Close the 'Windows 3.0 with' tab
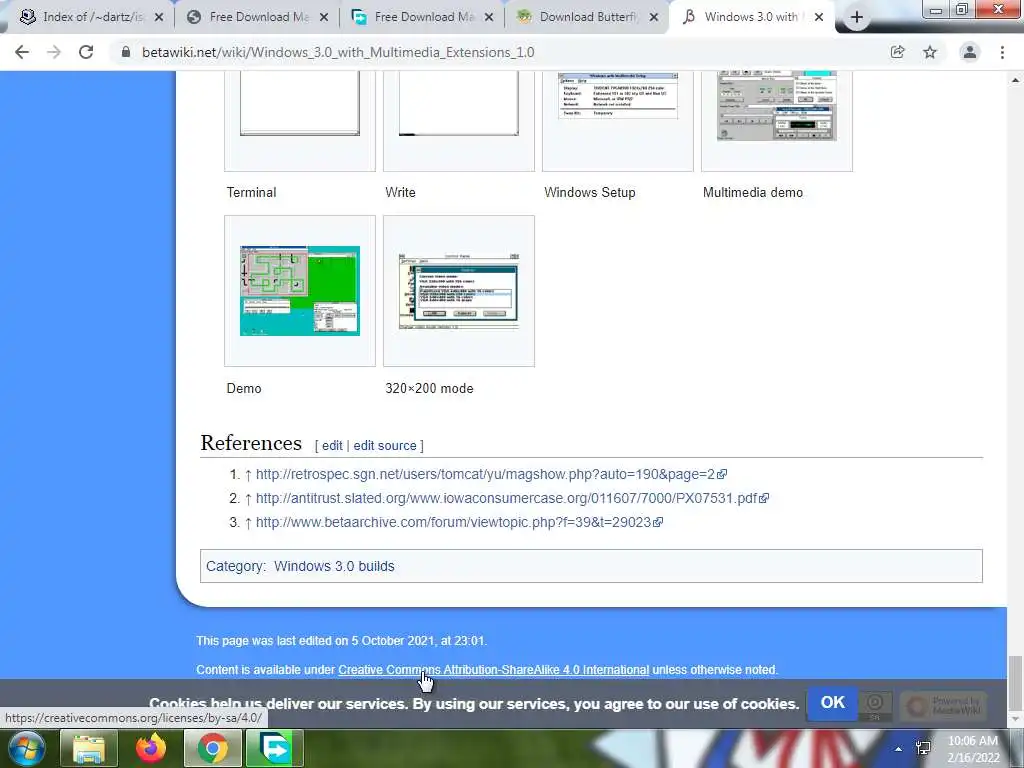This screenshot has height=768, width=1024. [819, 18]
